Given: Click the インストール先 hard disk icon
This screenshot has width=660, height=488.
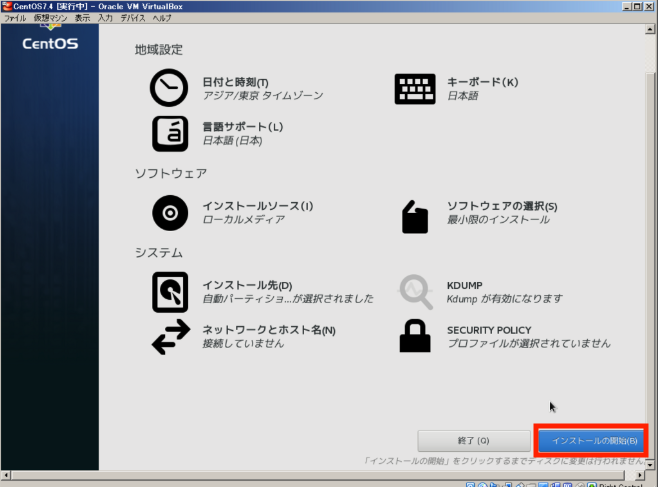Looking at the screenshot, I should tap(170, 292).
